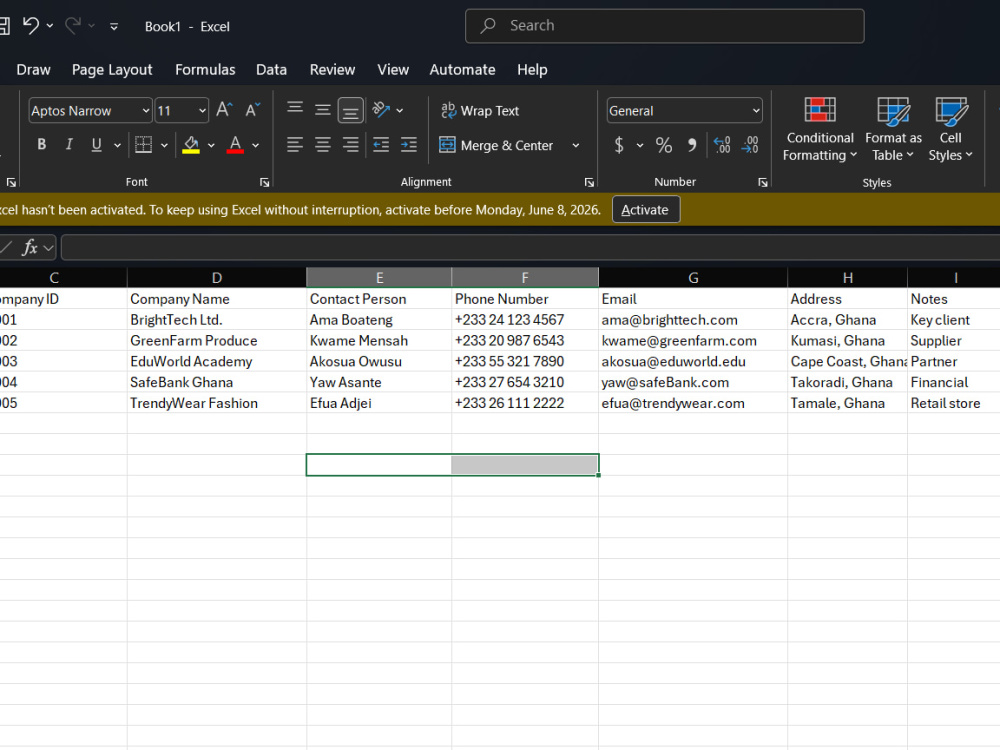This screenshot has width=1000, height=750.
Task: Click the Redo arrow icon
Action: pyautogui.click(x=73, y=26)
